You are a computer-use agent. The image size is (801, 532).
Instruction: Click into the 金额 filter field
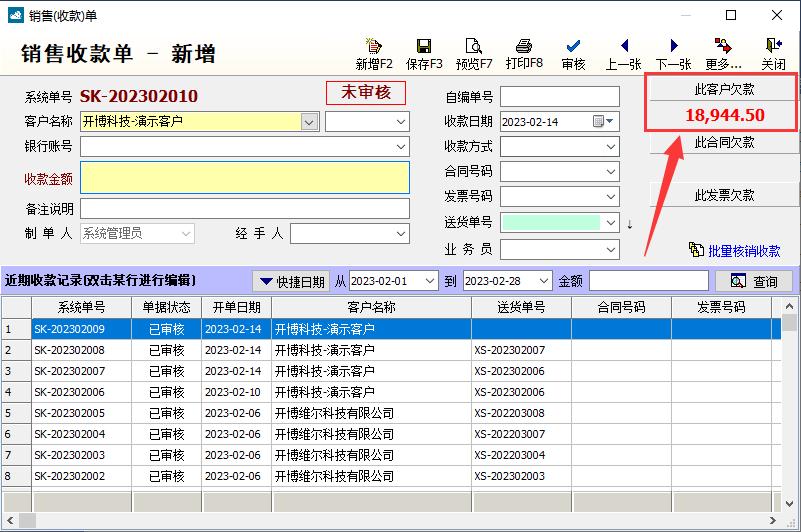click(649, 281)
